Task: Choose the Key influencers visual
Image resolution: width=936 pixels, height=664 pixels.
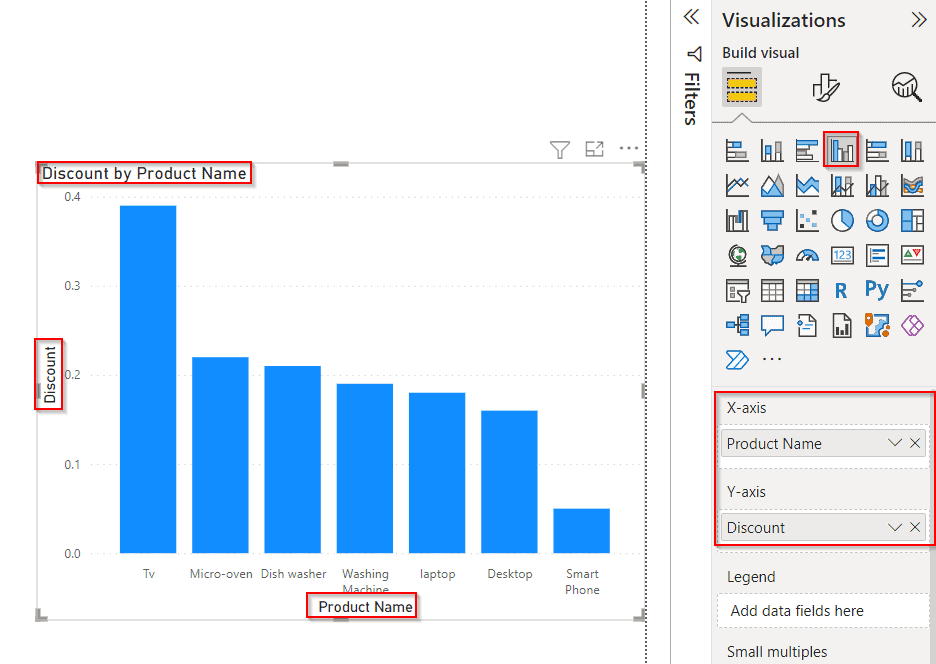Action: (x=912, y=291)
